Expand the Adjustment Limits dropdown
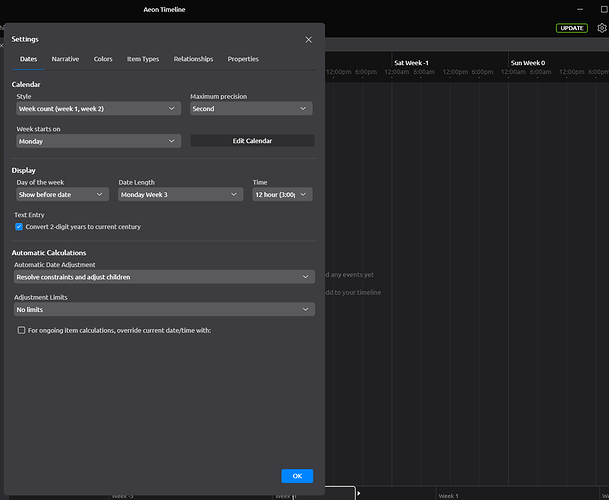This screenshot has height=500, width=609. (x=164, y=310)
